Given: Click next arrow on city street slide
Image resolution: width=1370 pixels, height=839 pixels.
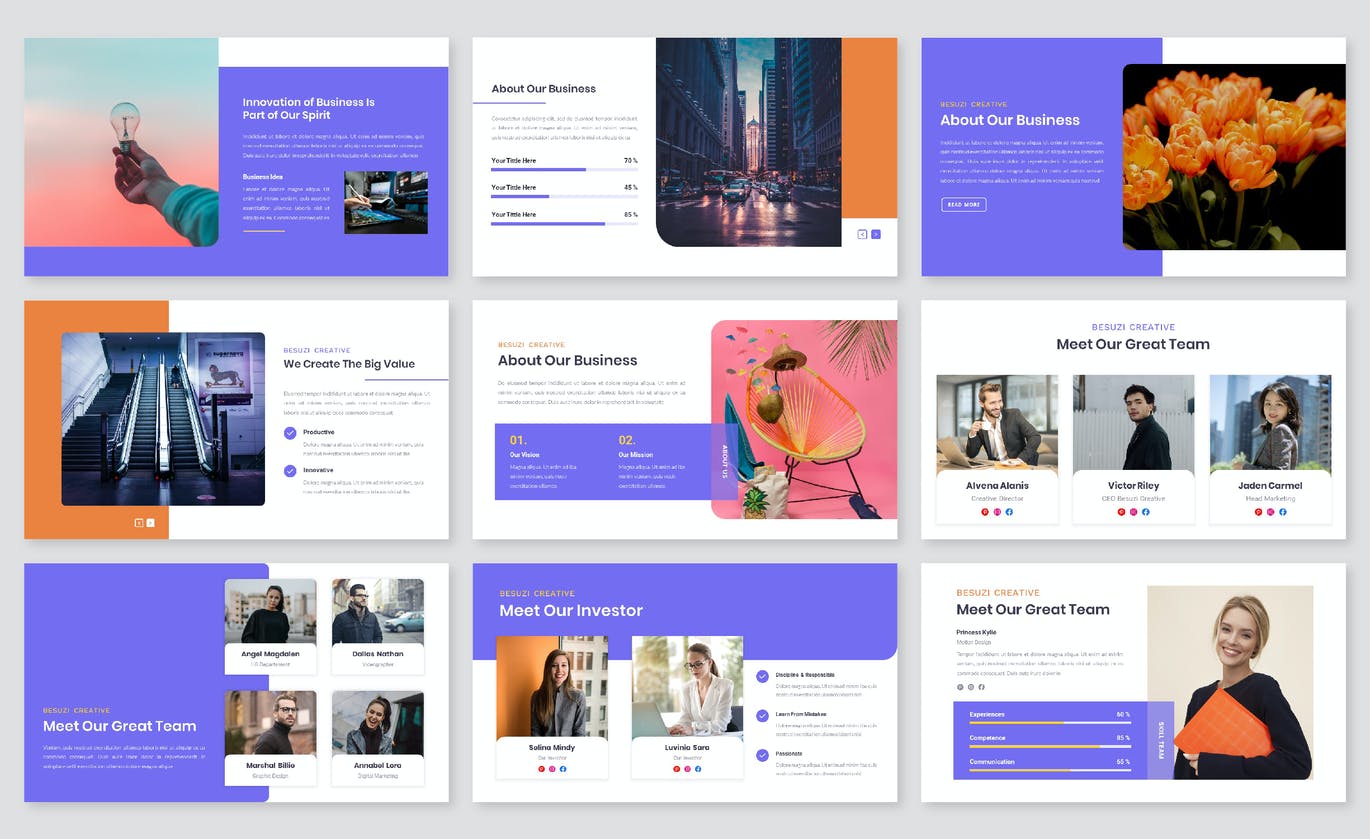Looking at the screenshot, I should (x=876, y=234).
